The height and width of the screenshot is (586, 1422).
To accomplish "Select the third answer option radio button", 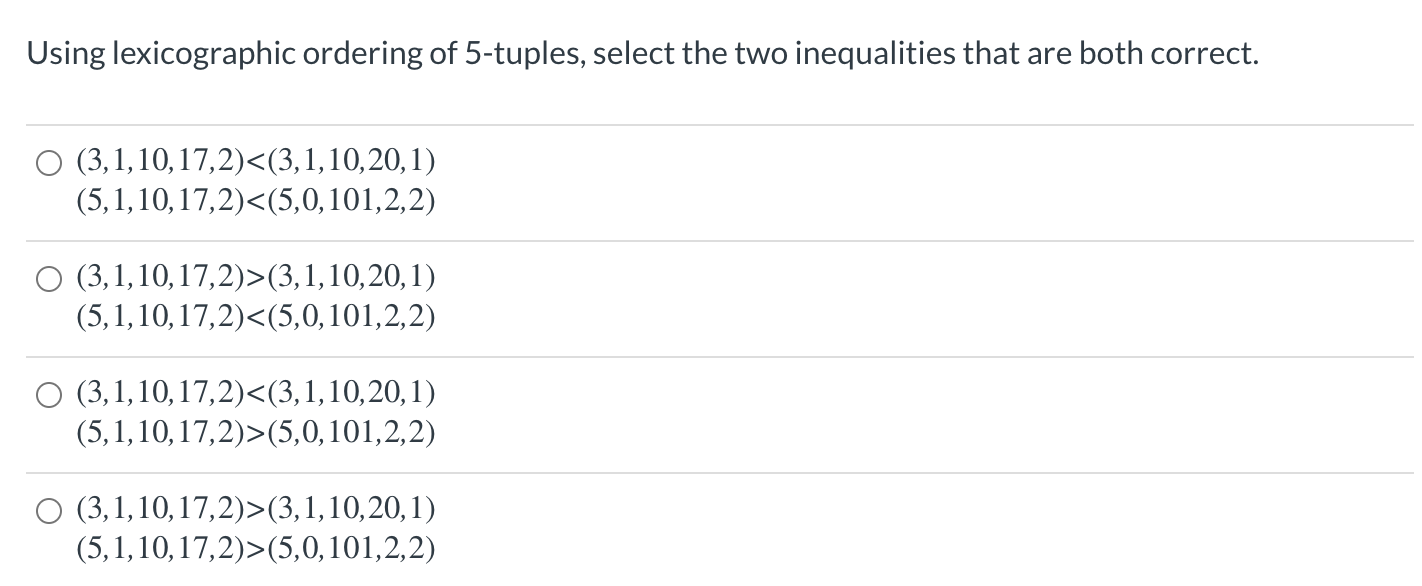I will tap(47, 393).
